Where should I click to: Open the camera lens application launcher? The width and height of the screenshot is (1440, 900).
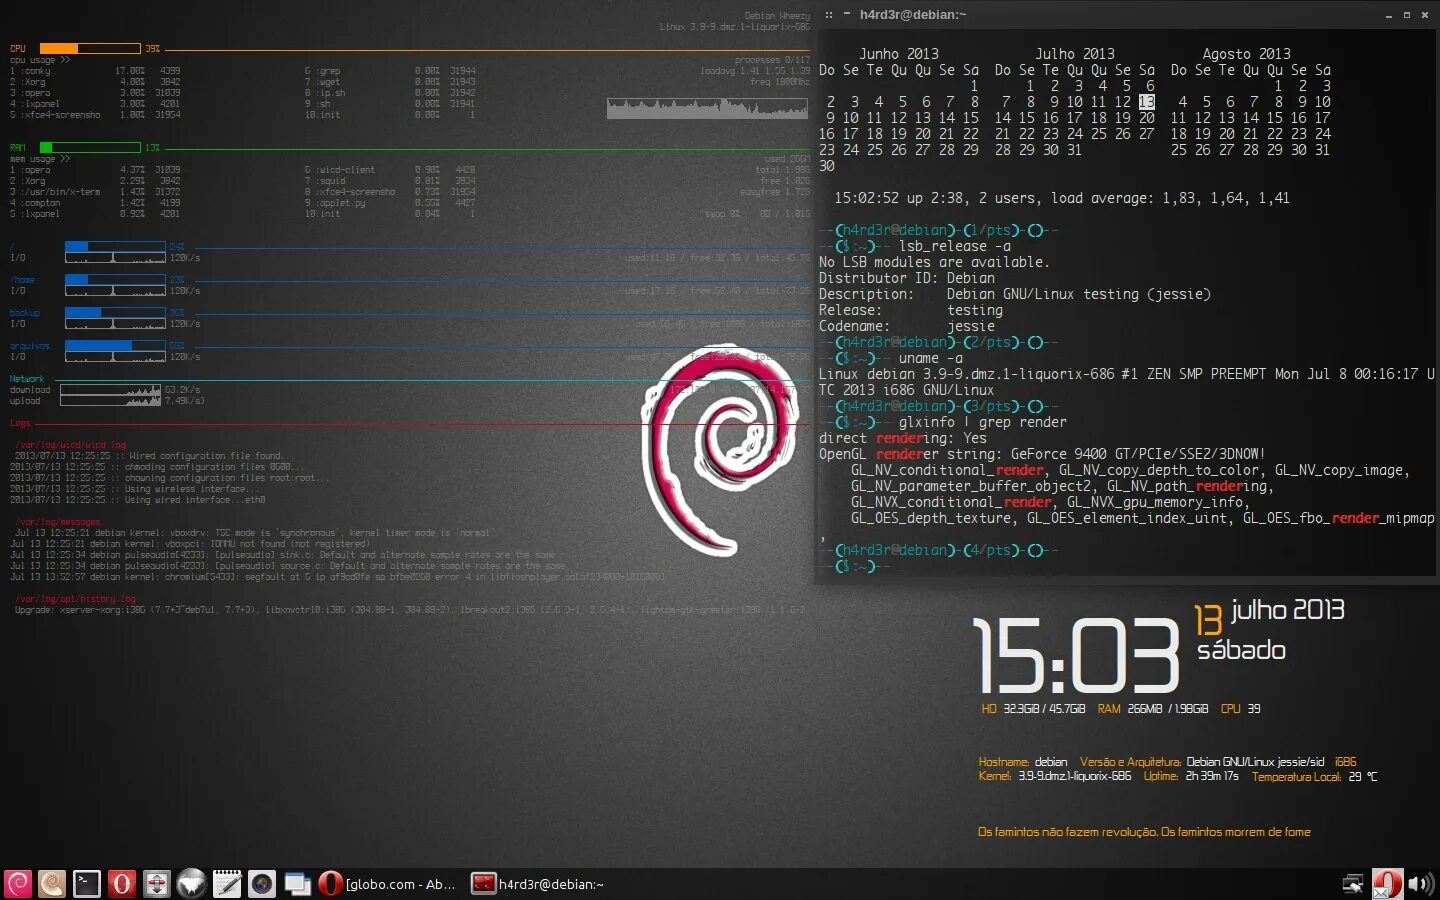pyautogui.click(x=262, y=884)
